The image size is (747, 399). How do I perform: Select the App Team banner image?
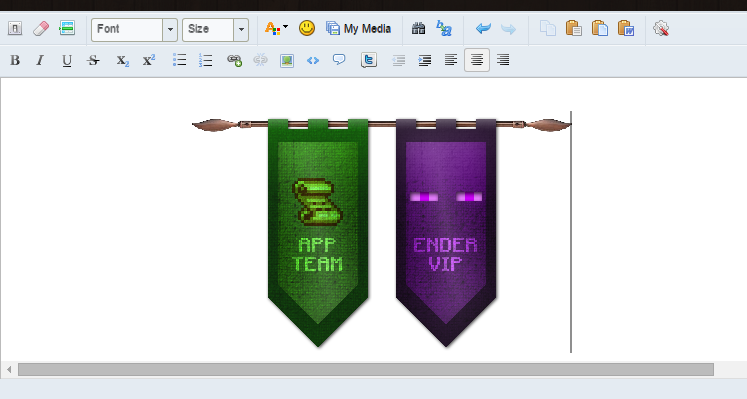(318, 233)
